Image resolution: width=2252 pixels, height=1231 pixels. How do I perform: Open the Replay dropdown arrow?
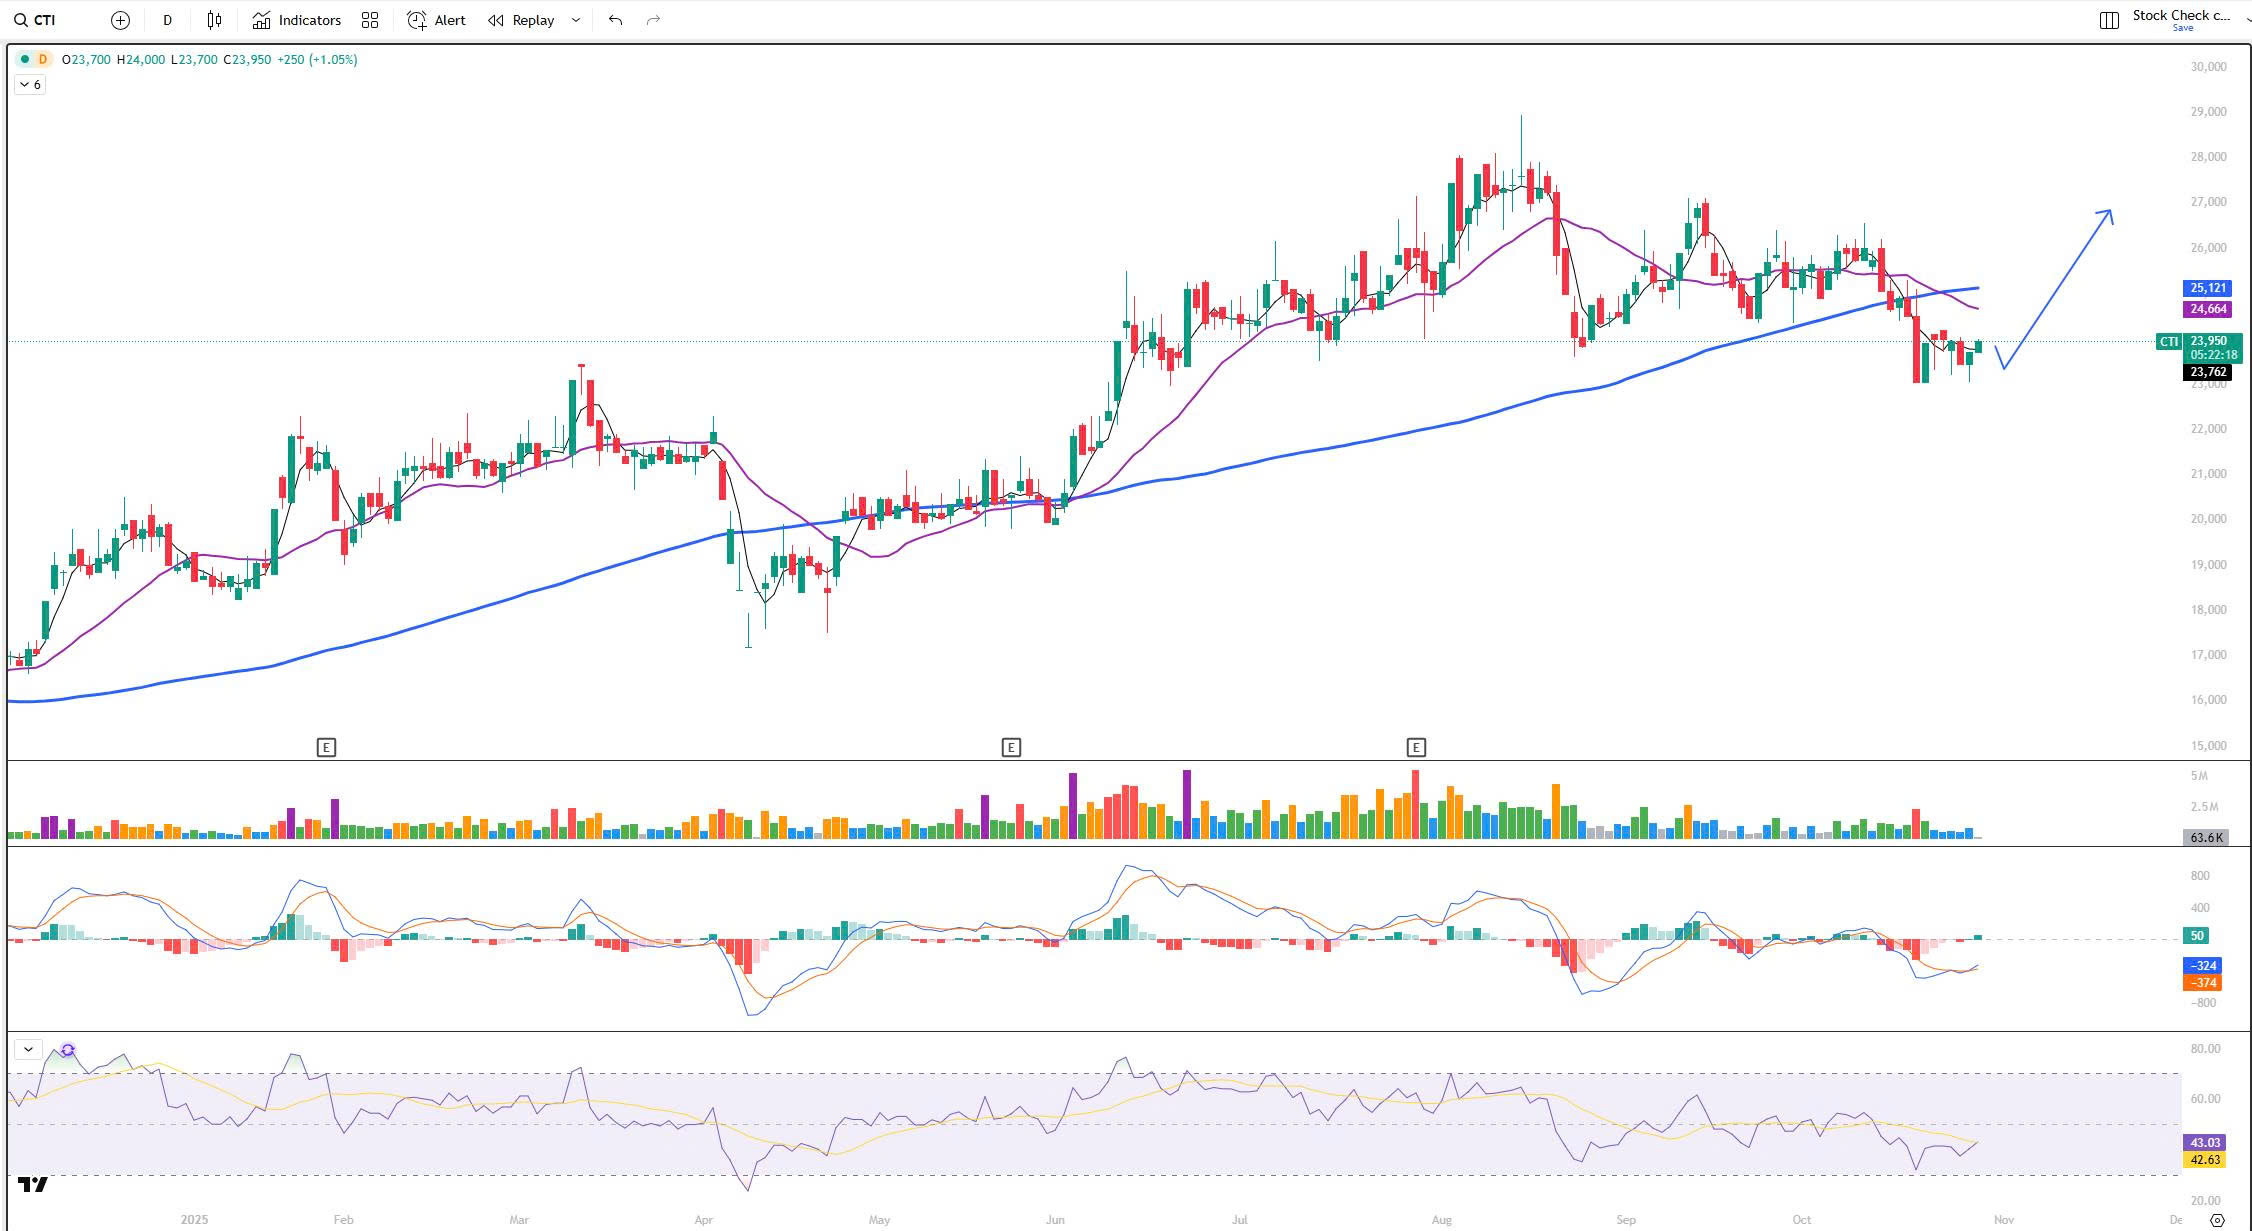click(576, 20)
